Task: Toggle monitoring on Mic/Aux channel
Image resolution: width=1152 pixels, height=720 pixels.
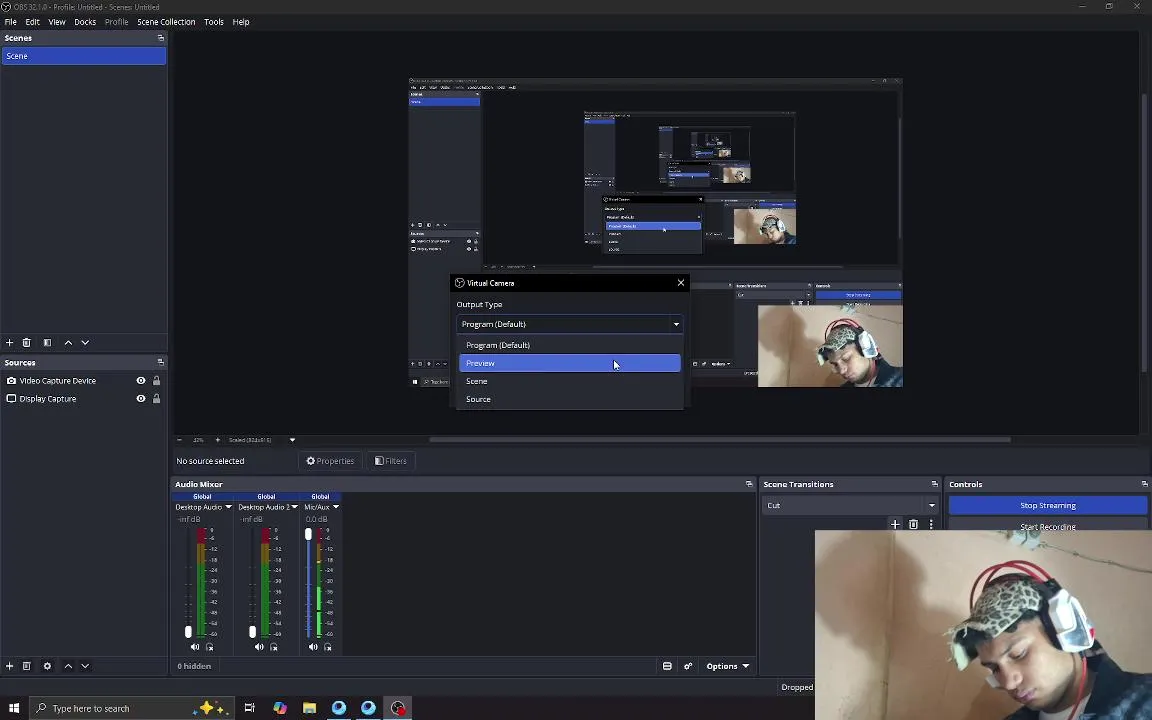Action: (328, 647)
